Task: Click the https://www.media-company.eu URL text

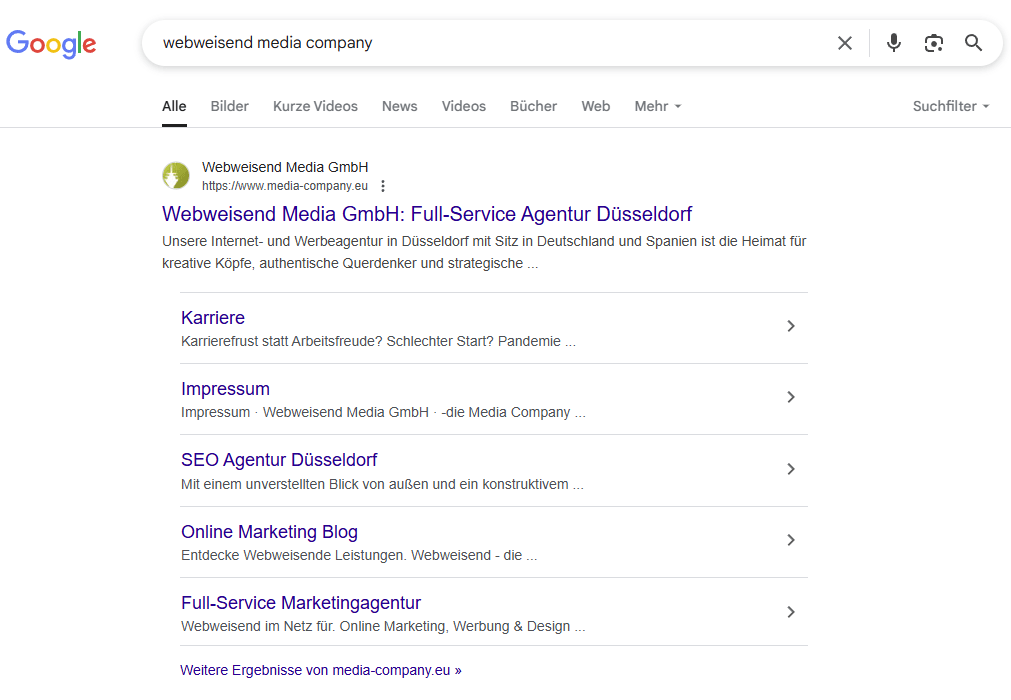Action: click(x=285, y=186)
